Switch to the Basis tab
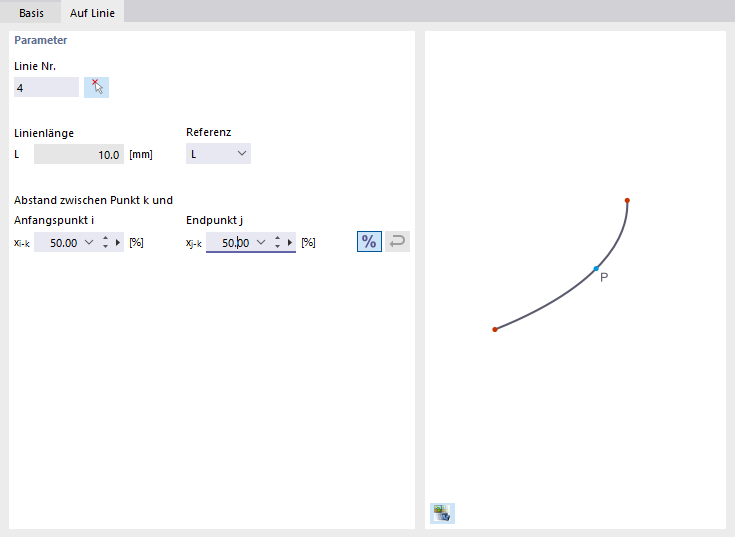Image resolution: width=735 pixels, height=537 pixels. (31, 13)
